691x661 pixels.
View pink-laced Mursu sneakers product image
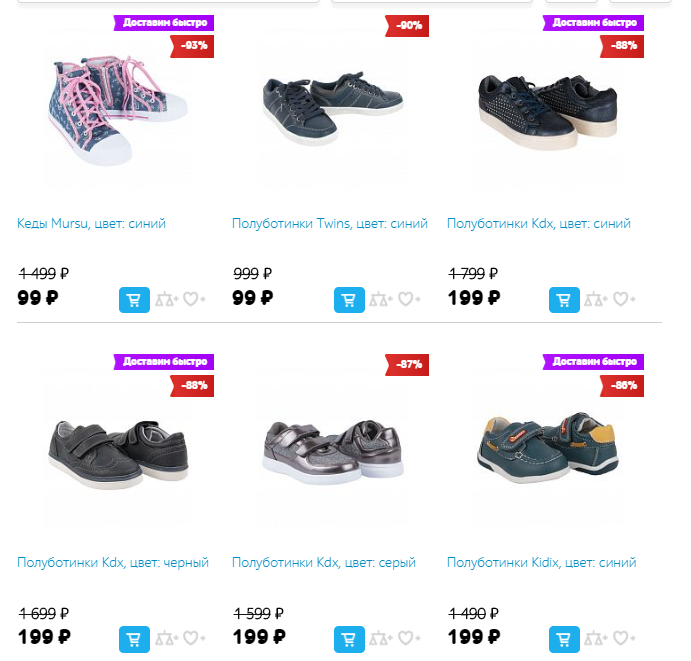[118, 110]
